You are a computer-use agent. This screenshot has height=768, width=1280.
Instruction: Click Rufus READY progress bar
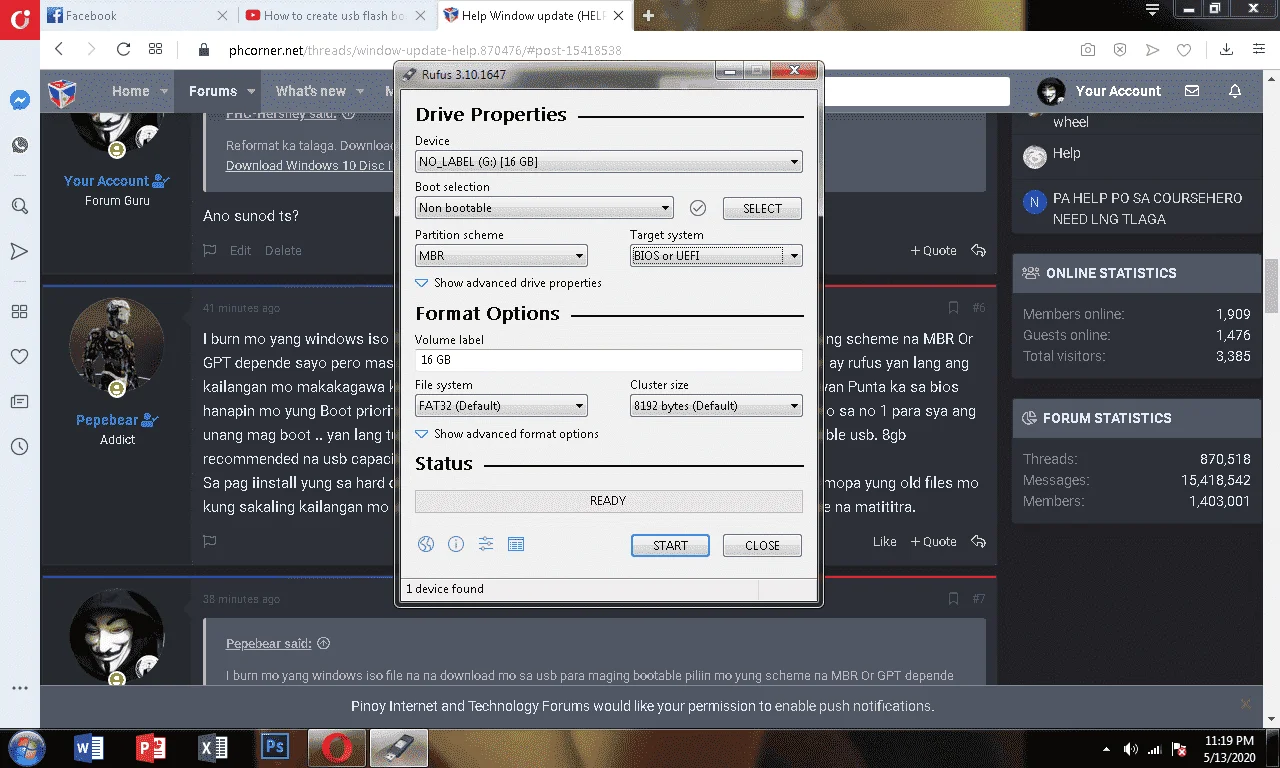[608, 501]
